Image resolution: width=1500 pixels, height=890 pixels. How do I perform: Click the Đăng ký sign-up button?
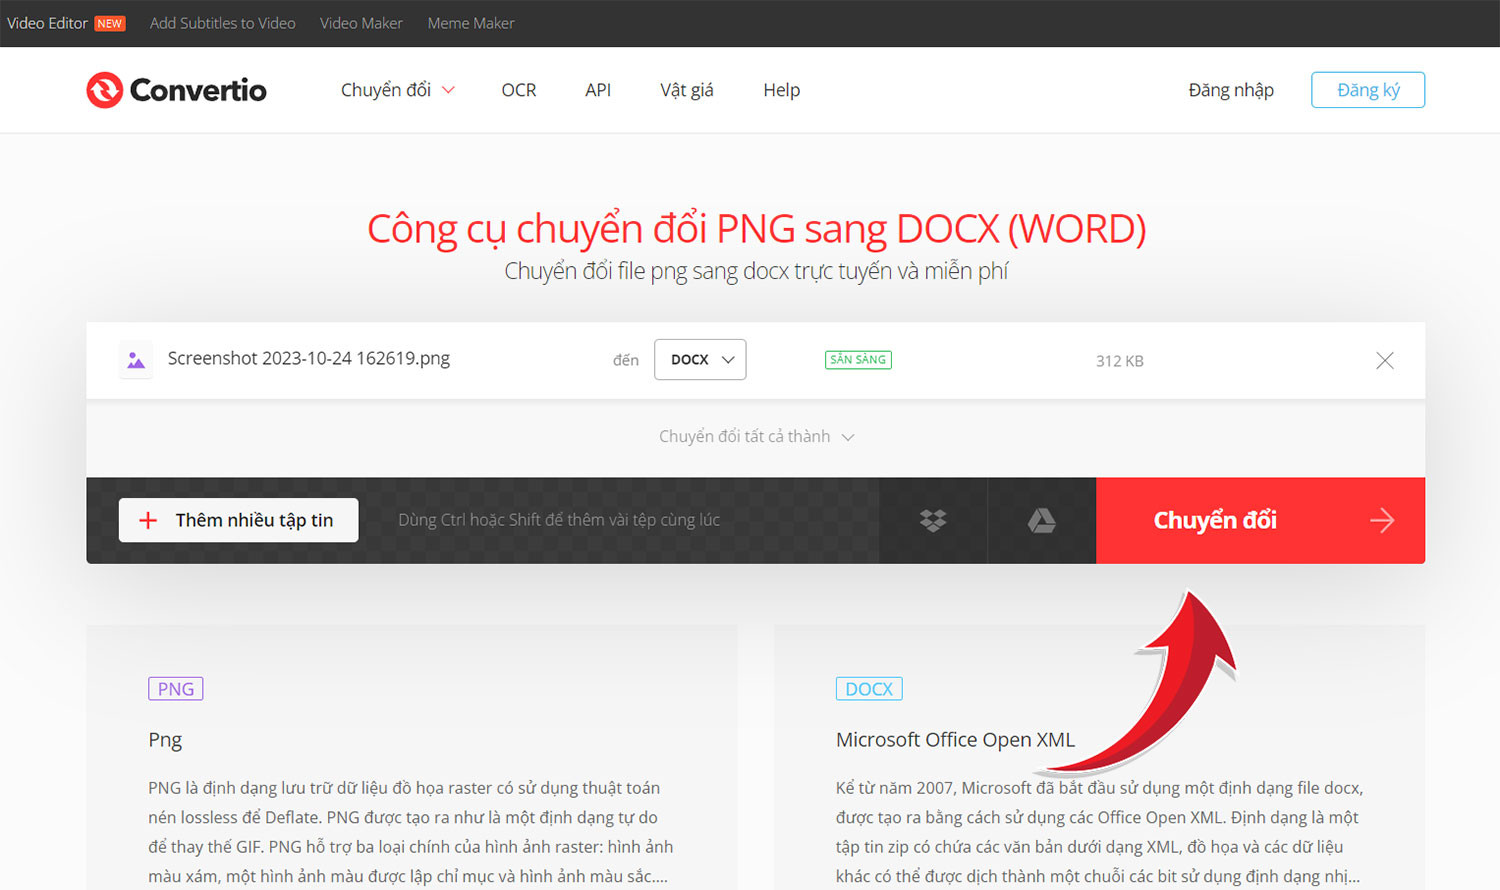coord(1368,90)
